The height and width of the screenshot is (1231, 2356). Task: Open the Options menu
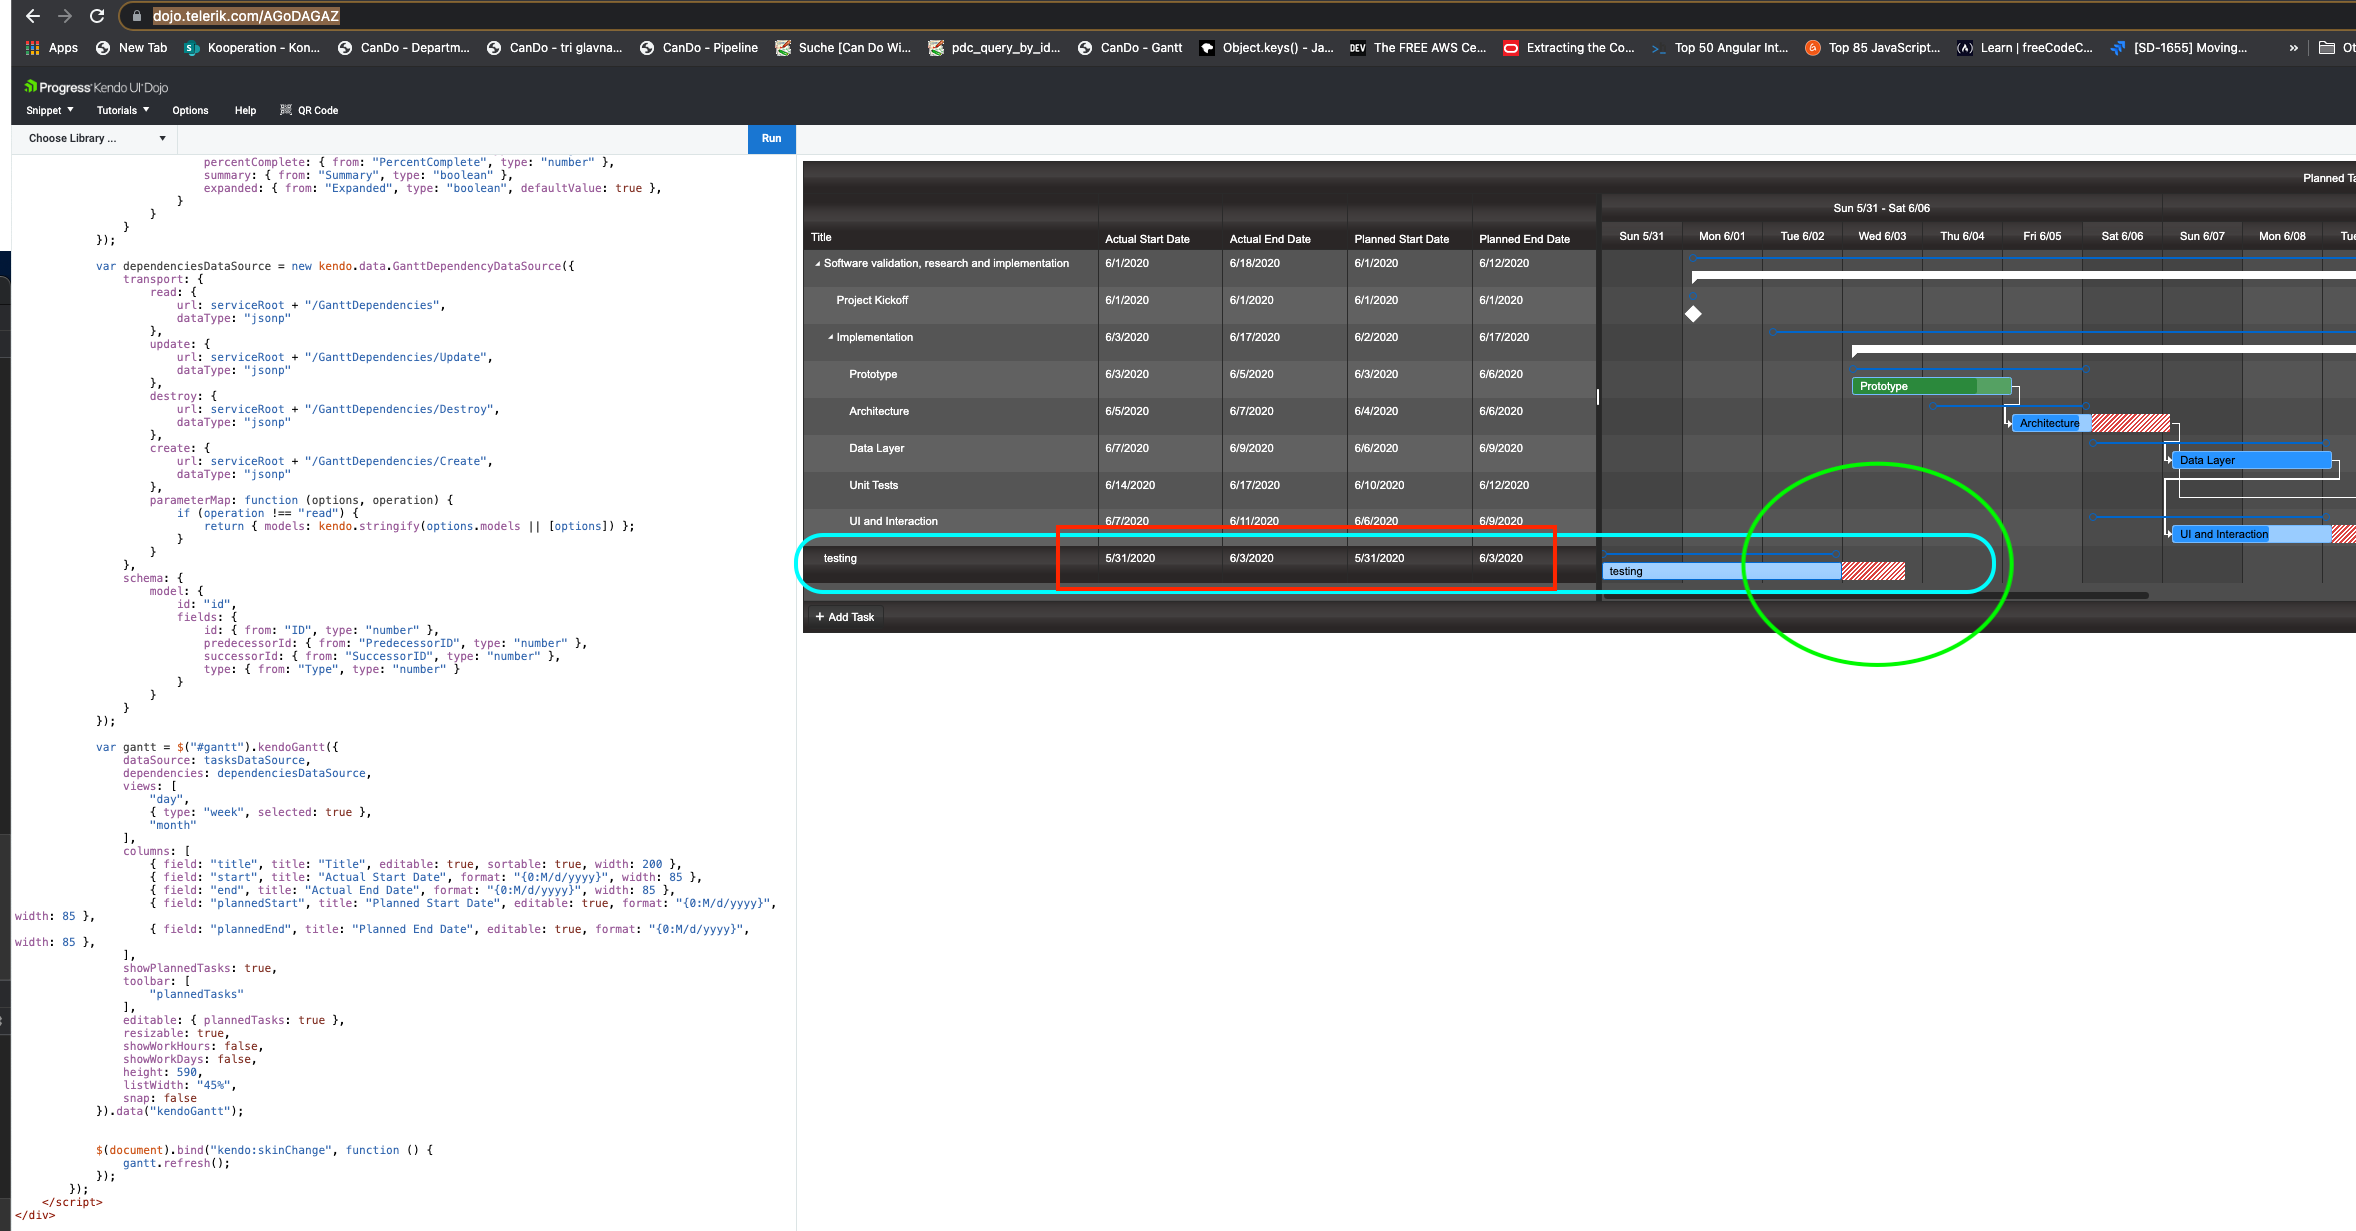[190, 110]
